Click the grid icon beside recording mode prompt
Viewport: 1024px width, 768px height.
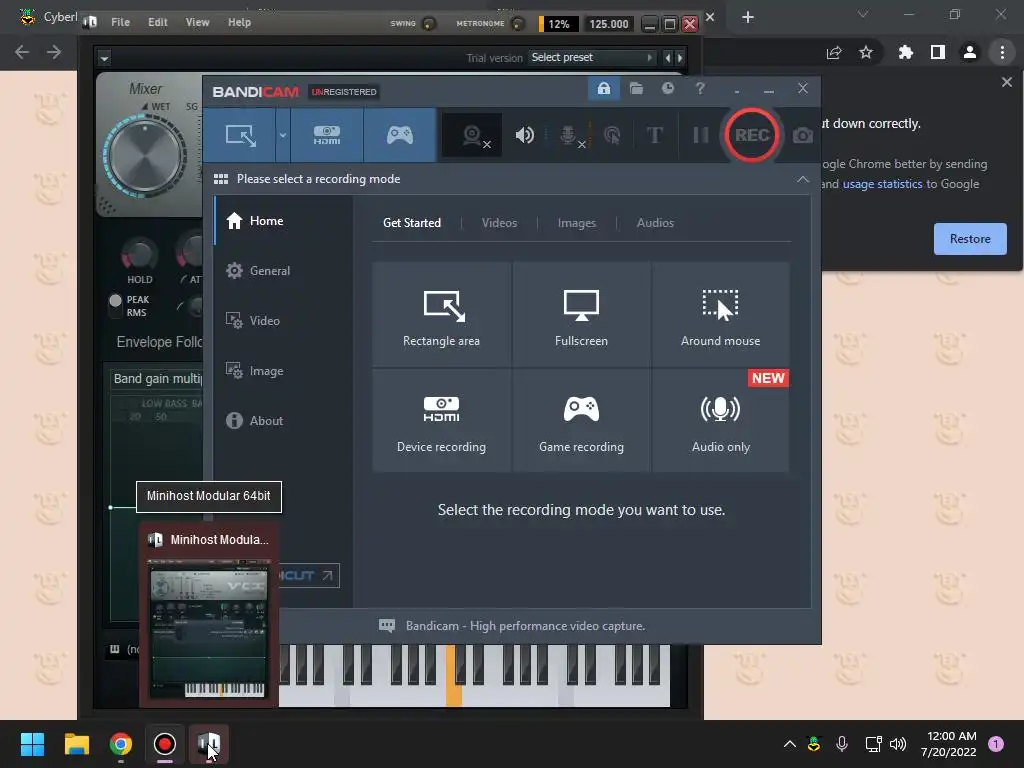coord(221,179)
